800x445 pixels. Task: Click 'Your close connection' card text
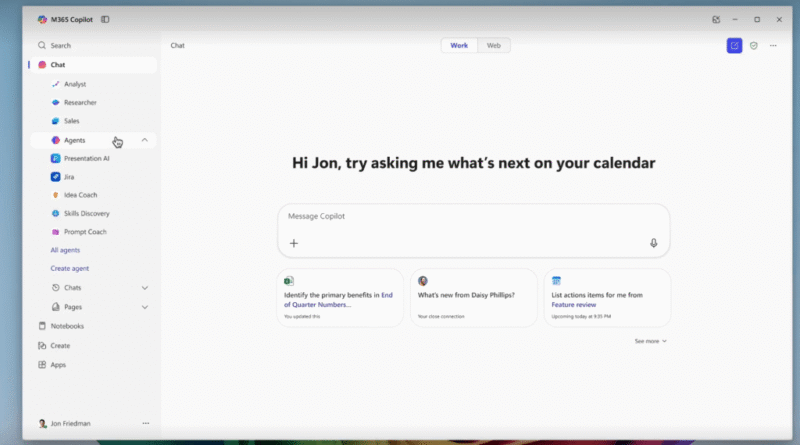coord(441,316)
